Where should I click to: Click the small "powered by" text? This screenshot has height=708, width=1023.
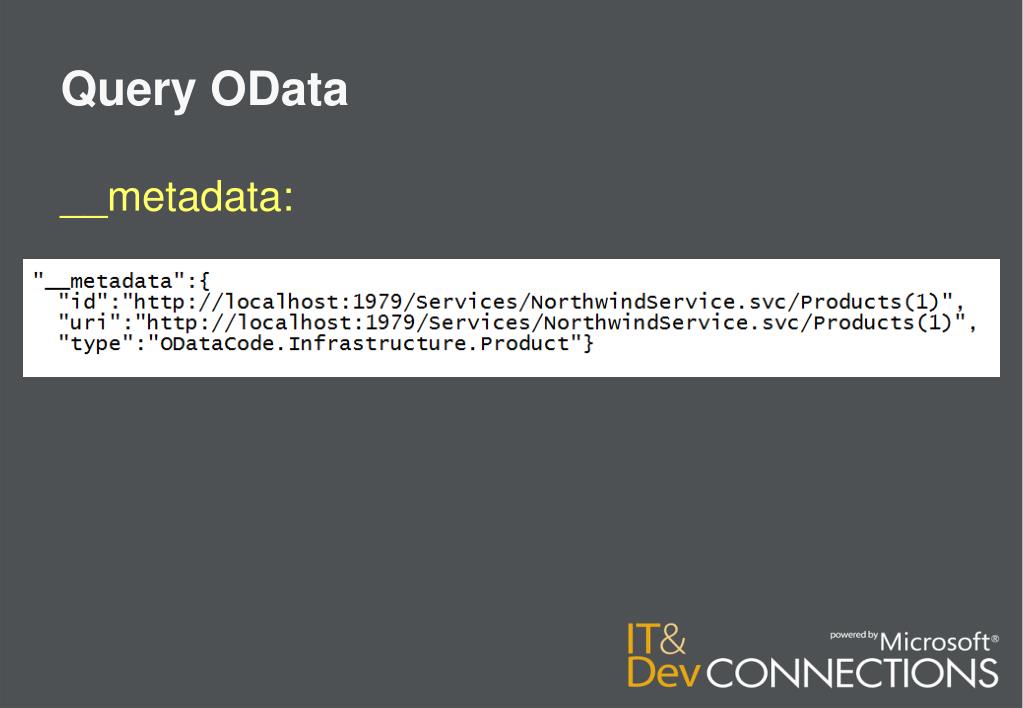(854, 635)
